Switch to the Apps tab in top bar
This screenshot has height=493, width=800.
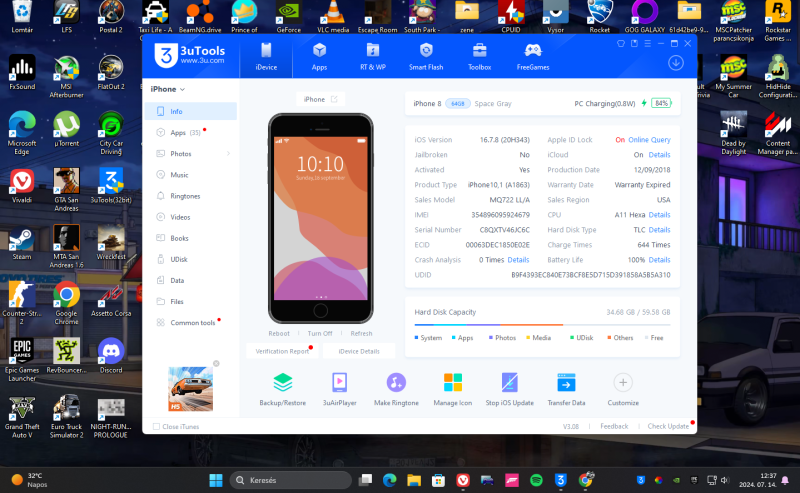(x=319, y=57)
